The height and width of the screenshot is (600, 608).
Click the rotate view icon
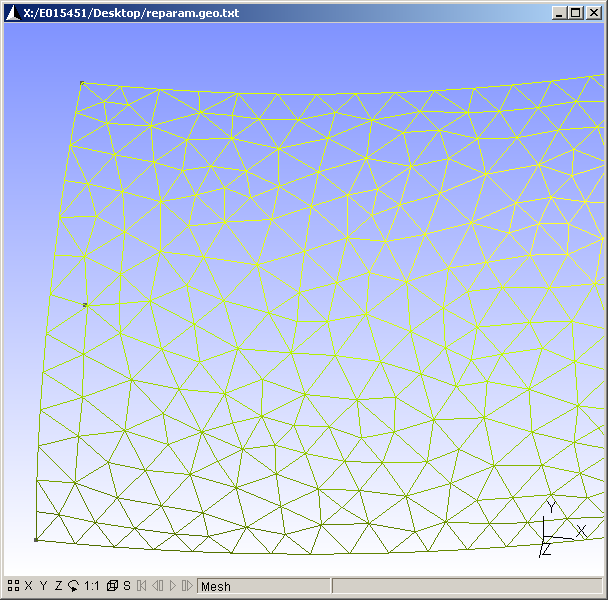[73, 586]
